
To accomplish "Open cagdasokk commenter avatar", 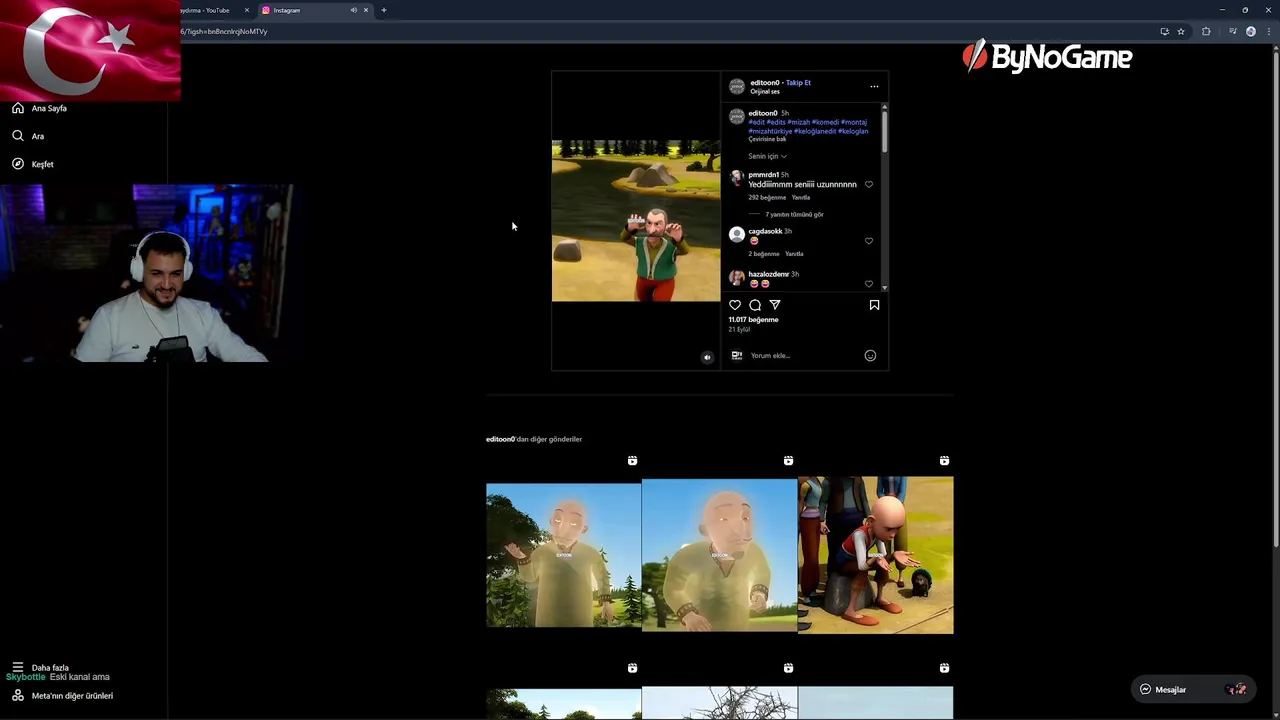I will pyautogui.click(x=737, y=235).
